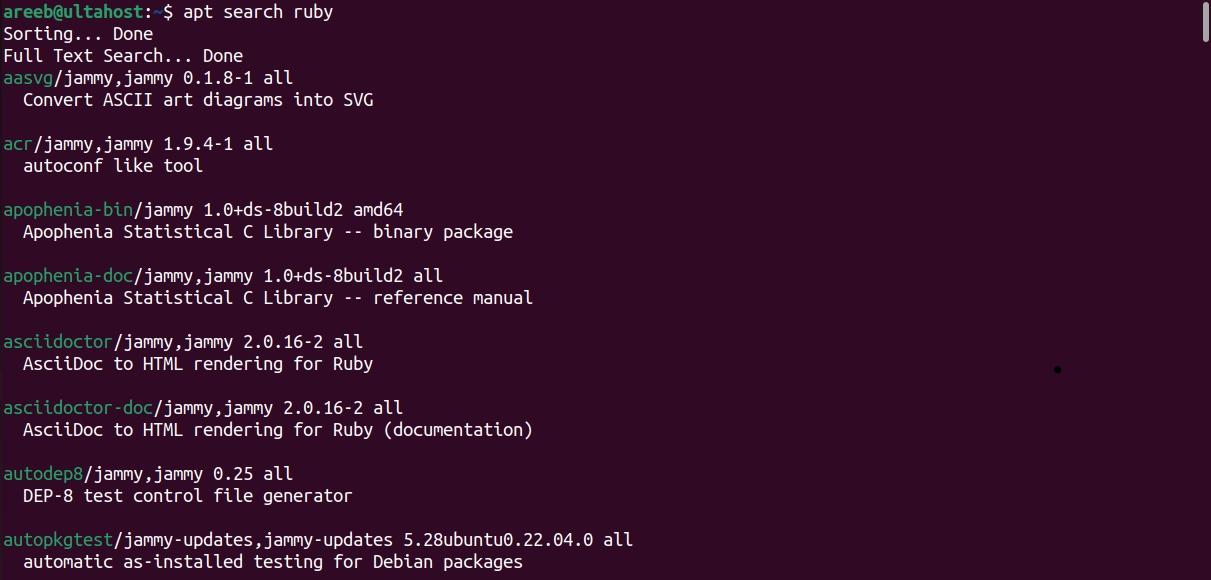Click the aasvg package name

28,78
